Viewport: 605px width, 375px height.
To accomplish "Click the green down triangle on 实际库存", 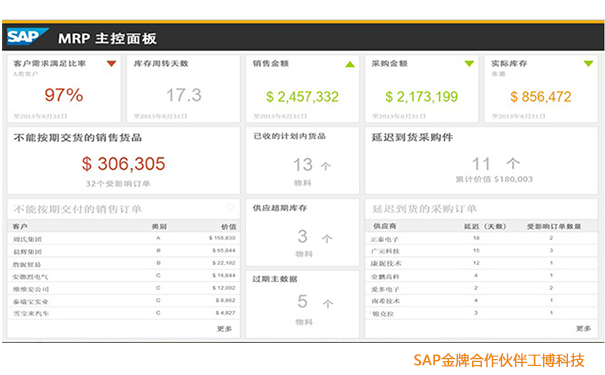I will tap(588, 64).
